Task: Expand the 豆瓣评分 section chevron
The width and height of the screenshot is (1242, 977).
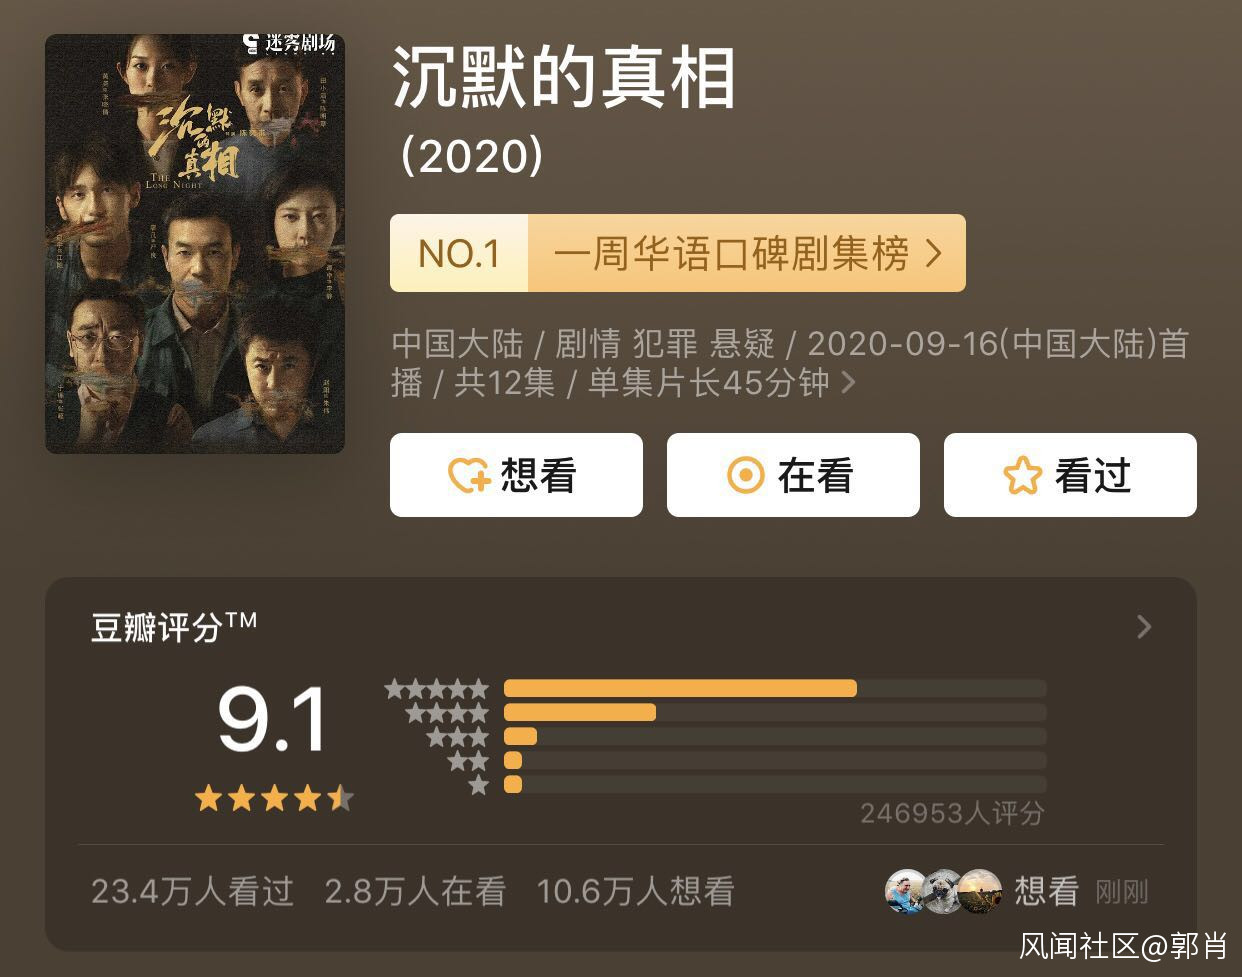Action: pos(1145,627)
